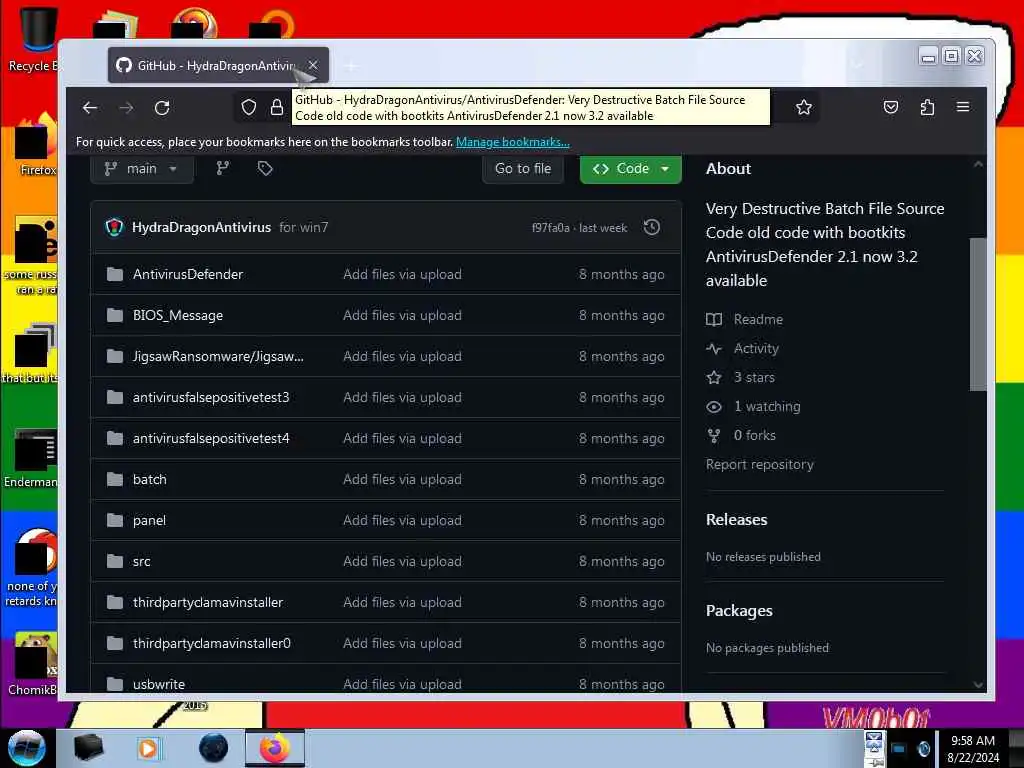Launch the media player taskbar icon
This screenshot has height=768, width=1024.
click(148, 748)
